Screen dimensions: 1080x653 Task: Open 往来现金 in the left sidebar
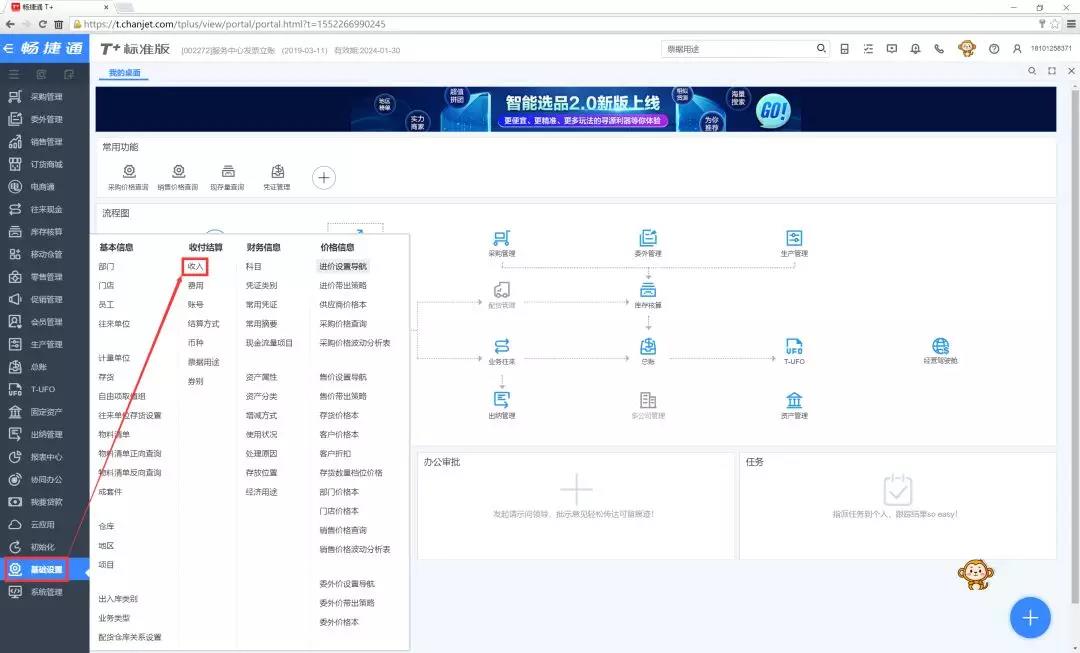pyautogui.click(x=45, y=209)
